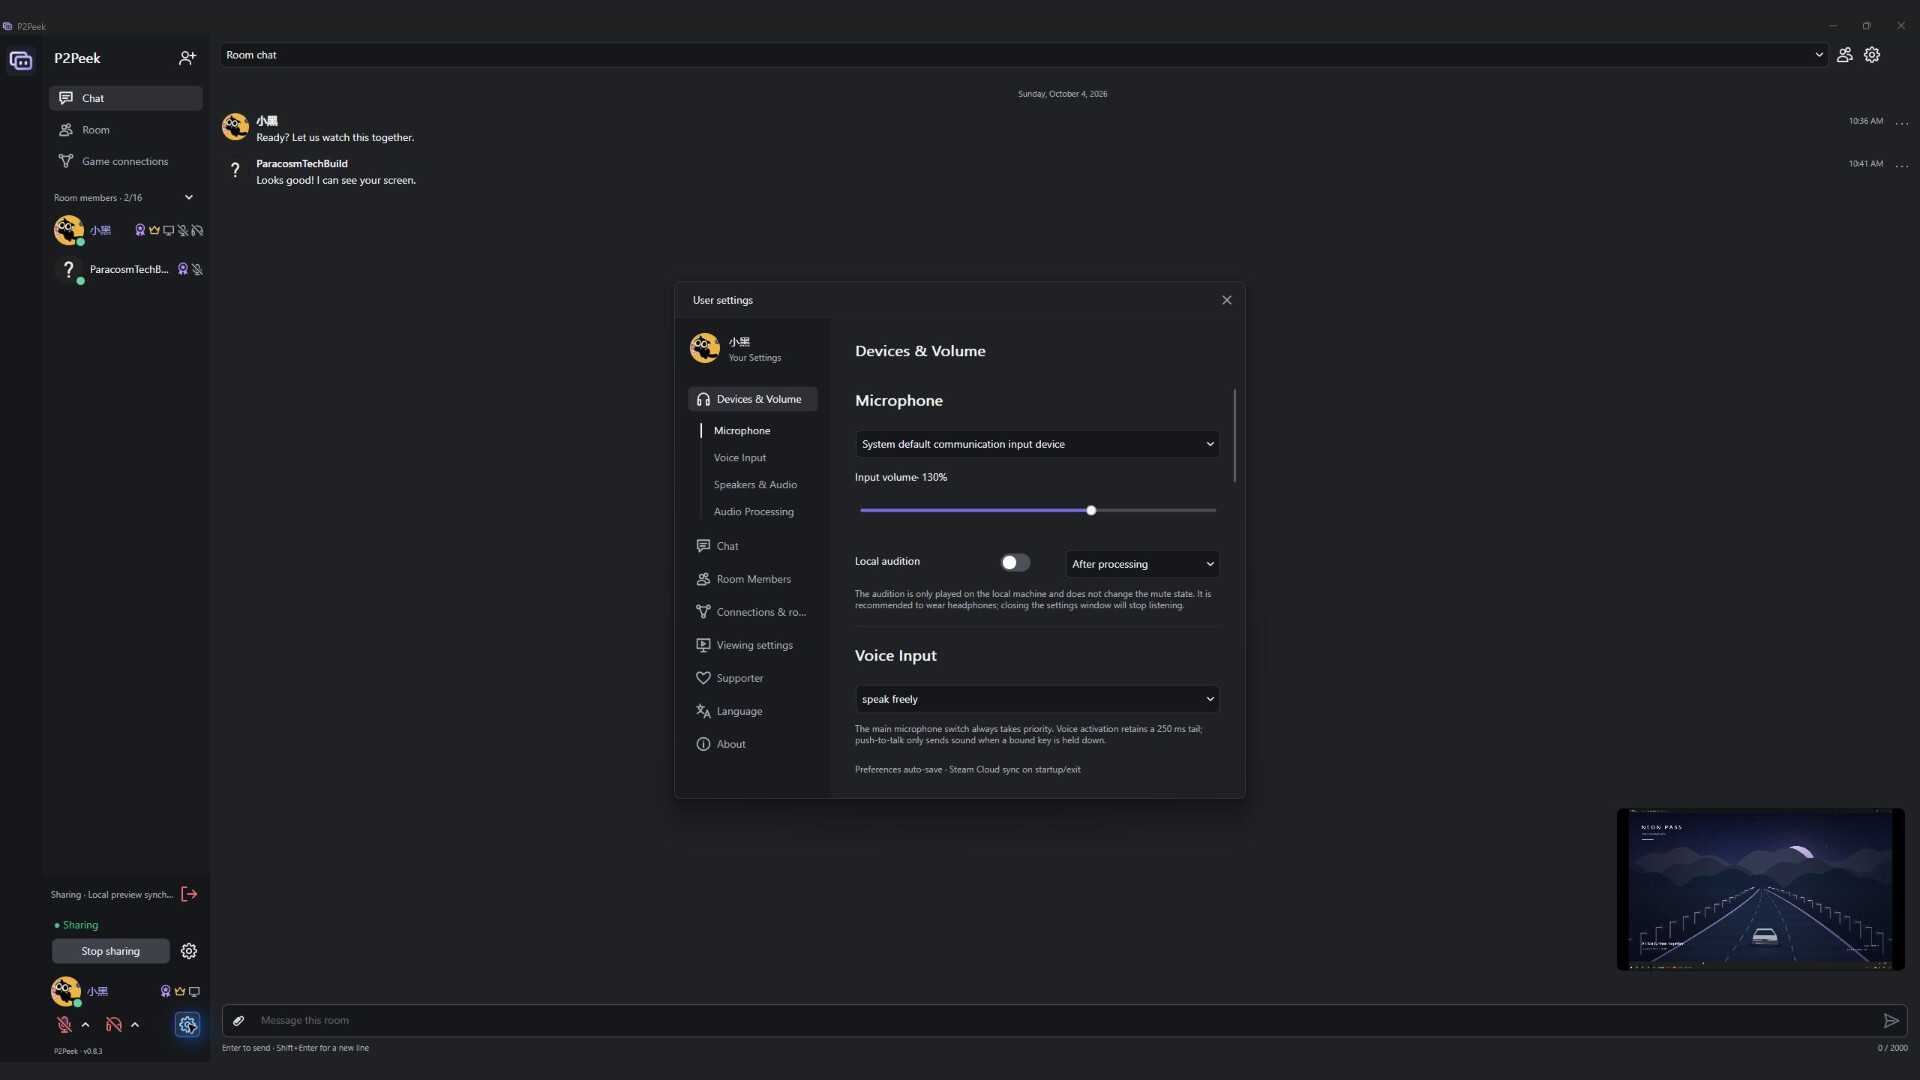Screen dimensions: 1920x1080
Task: Open the About settings category
Action: (x=753, y=744)
